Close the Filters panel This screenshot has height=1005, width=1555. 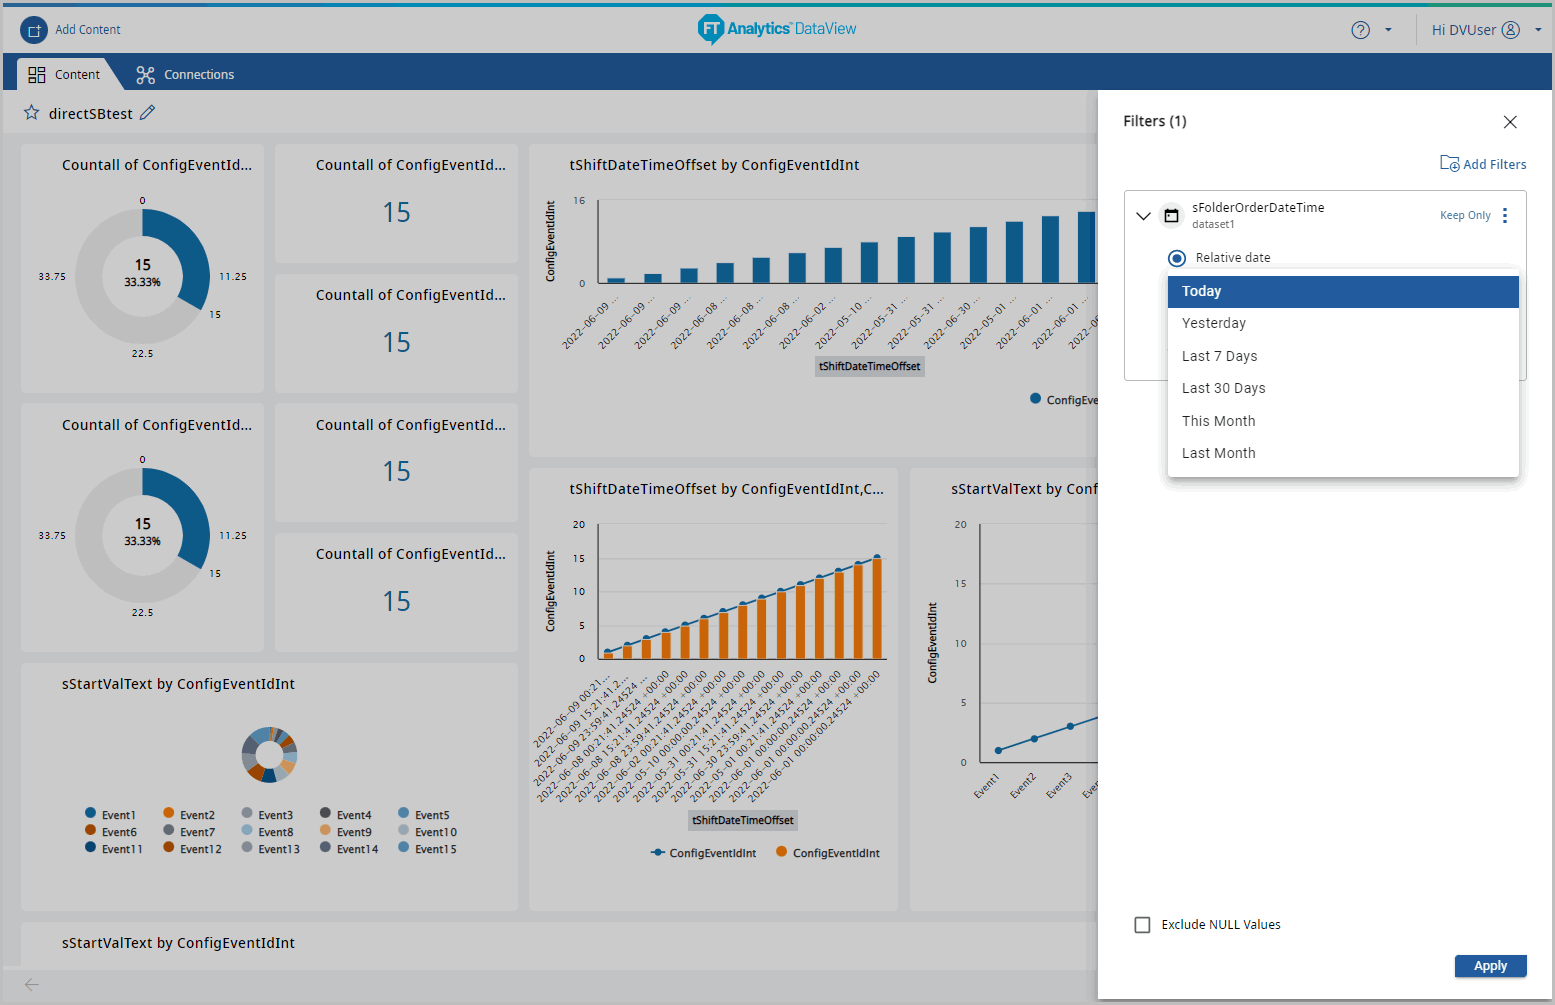(x=1510, y=122)
